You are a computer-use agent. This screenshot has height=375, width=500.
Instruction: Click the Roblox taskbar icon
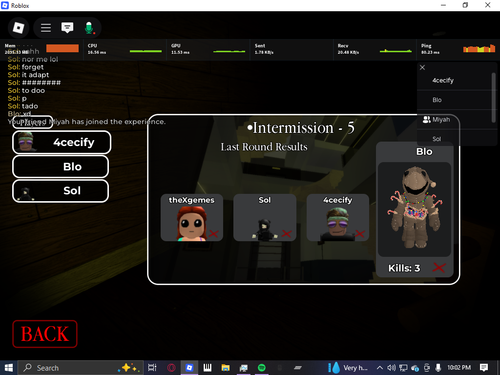coord(189,368)
